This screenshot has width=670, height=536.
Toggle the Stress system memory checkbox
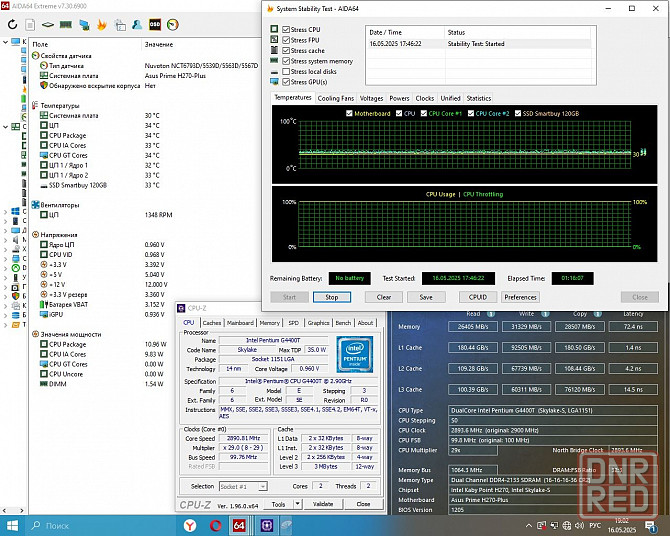coord(286,61)
